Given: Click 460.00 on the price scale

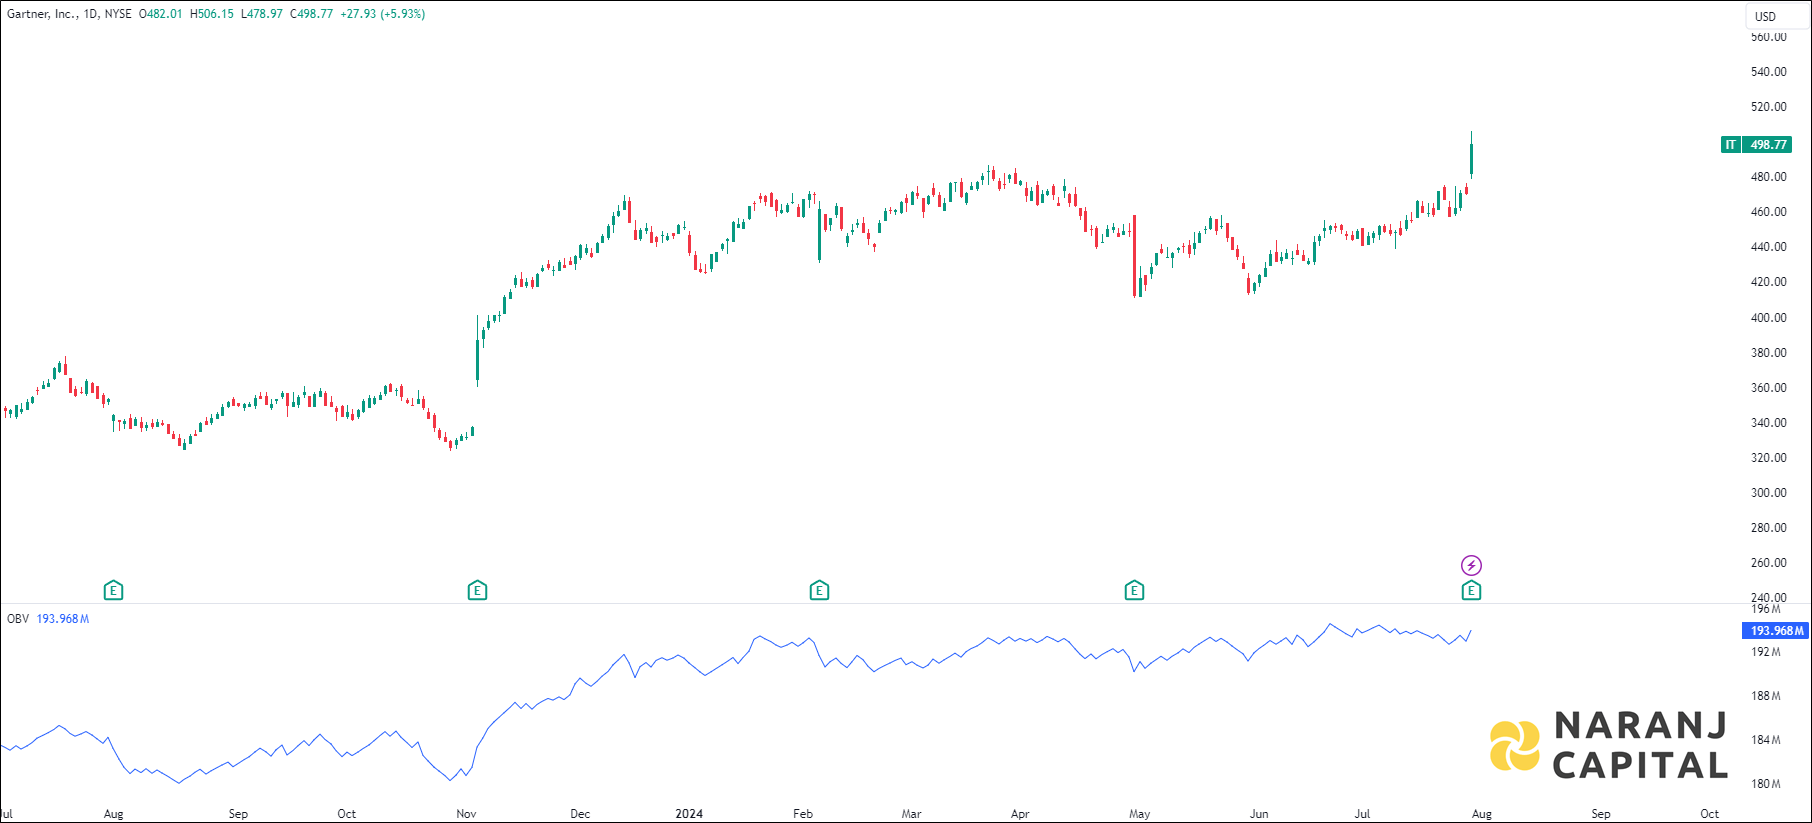Looking at the screenshot, I should tap(1768, 212).
